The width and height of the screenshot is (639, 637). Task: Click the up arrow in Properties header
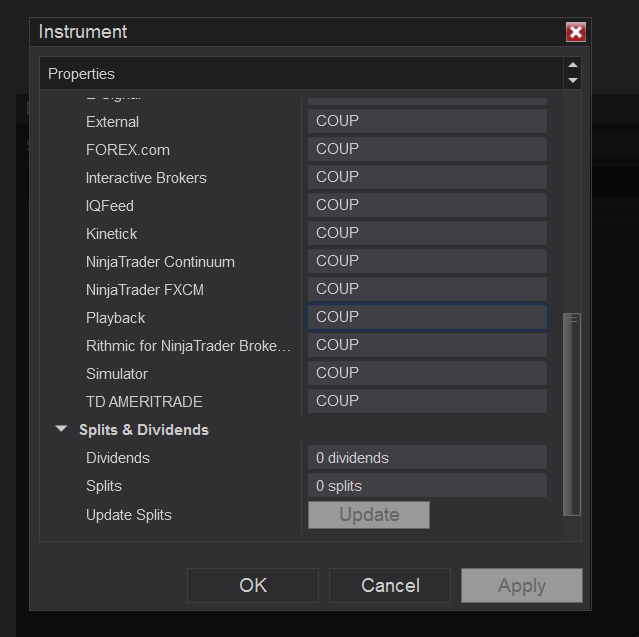[x=572, y=66]
